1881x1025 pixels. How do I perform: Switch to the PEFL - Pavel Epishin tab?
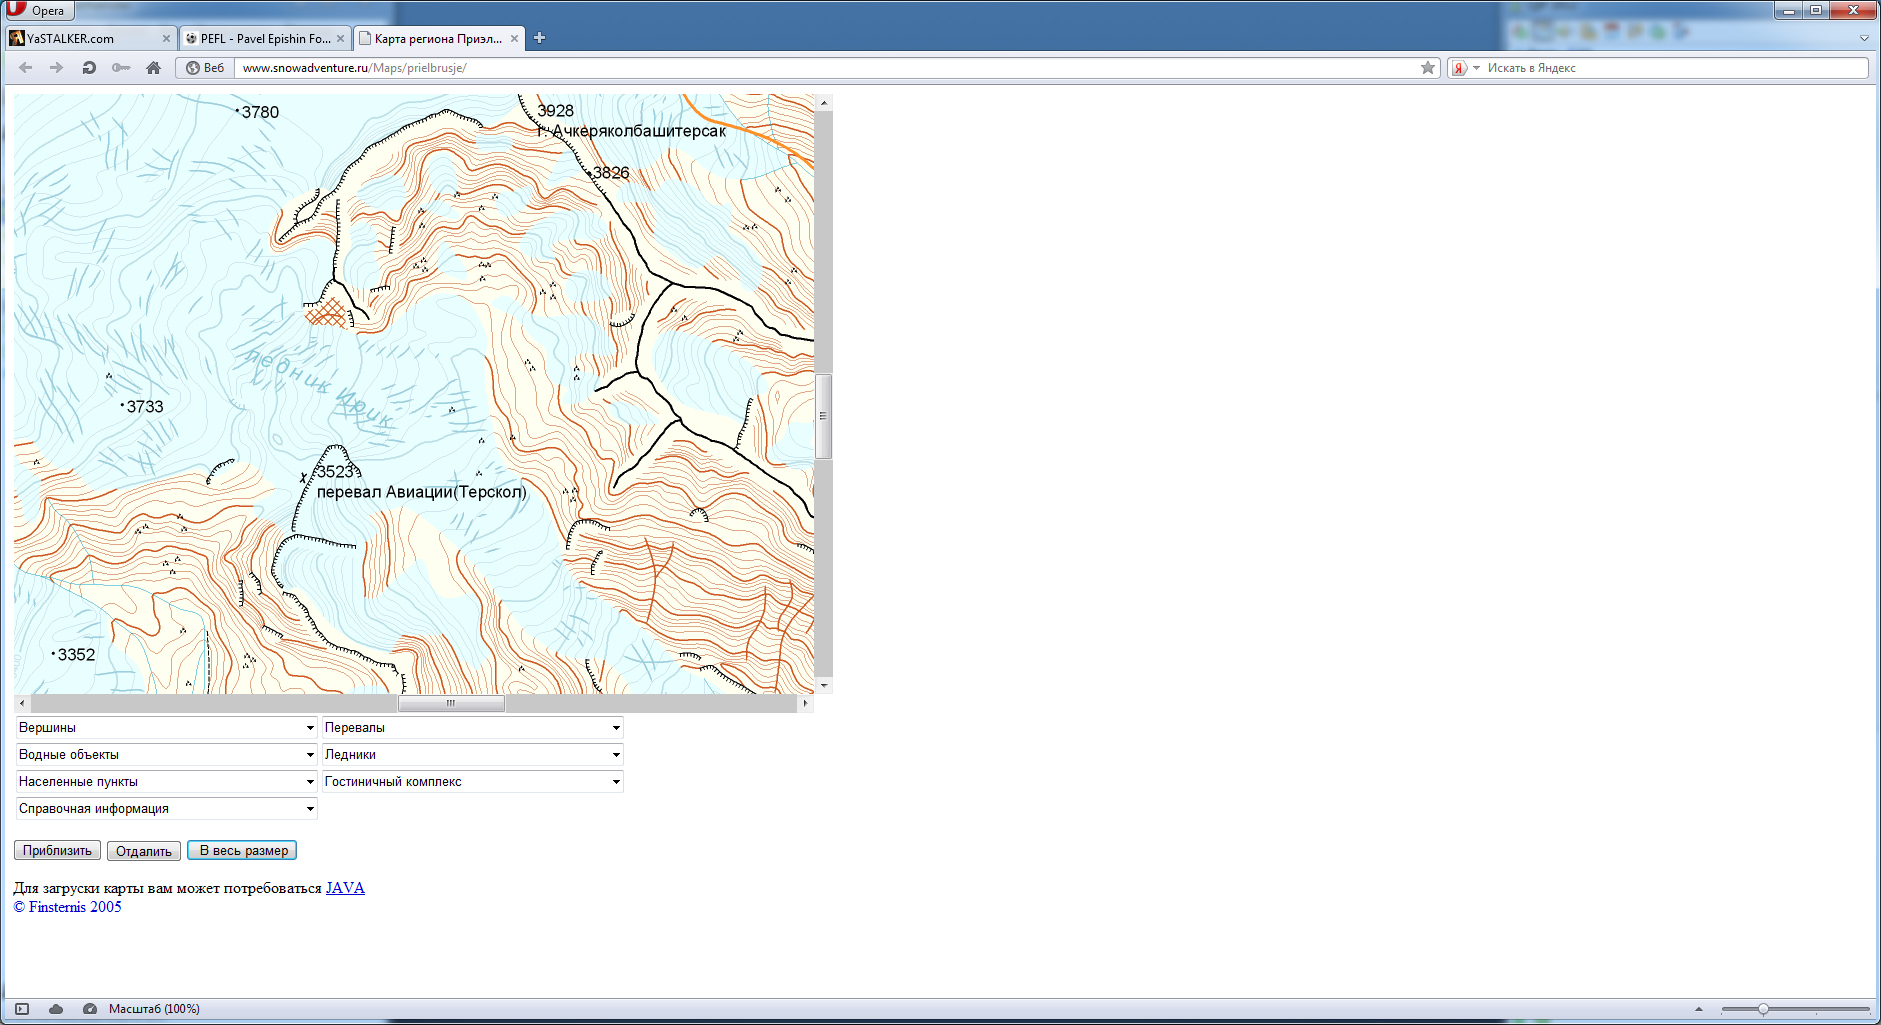(260, 39)
